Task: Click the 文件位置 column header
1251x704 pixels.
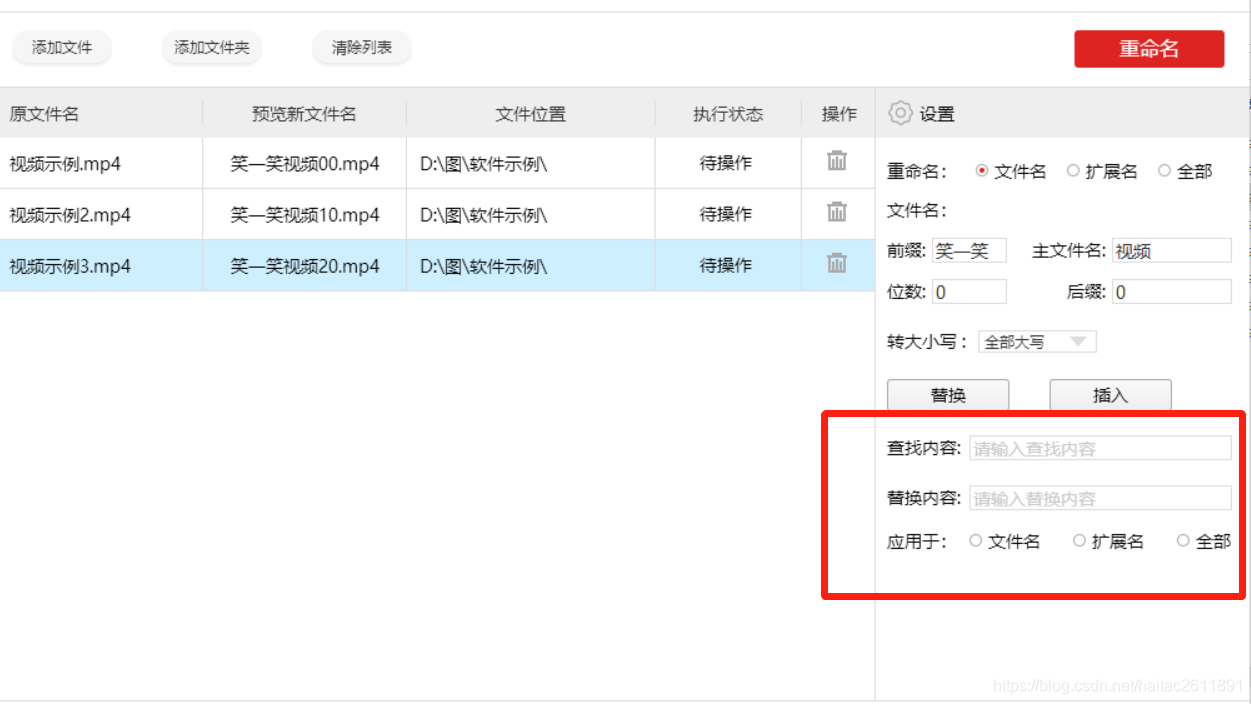Action: [531, 114]
